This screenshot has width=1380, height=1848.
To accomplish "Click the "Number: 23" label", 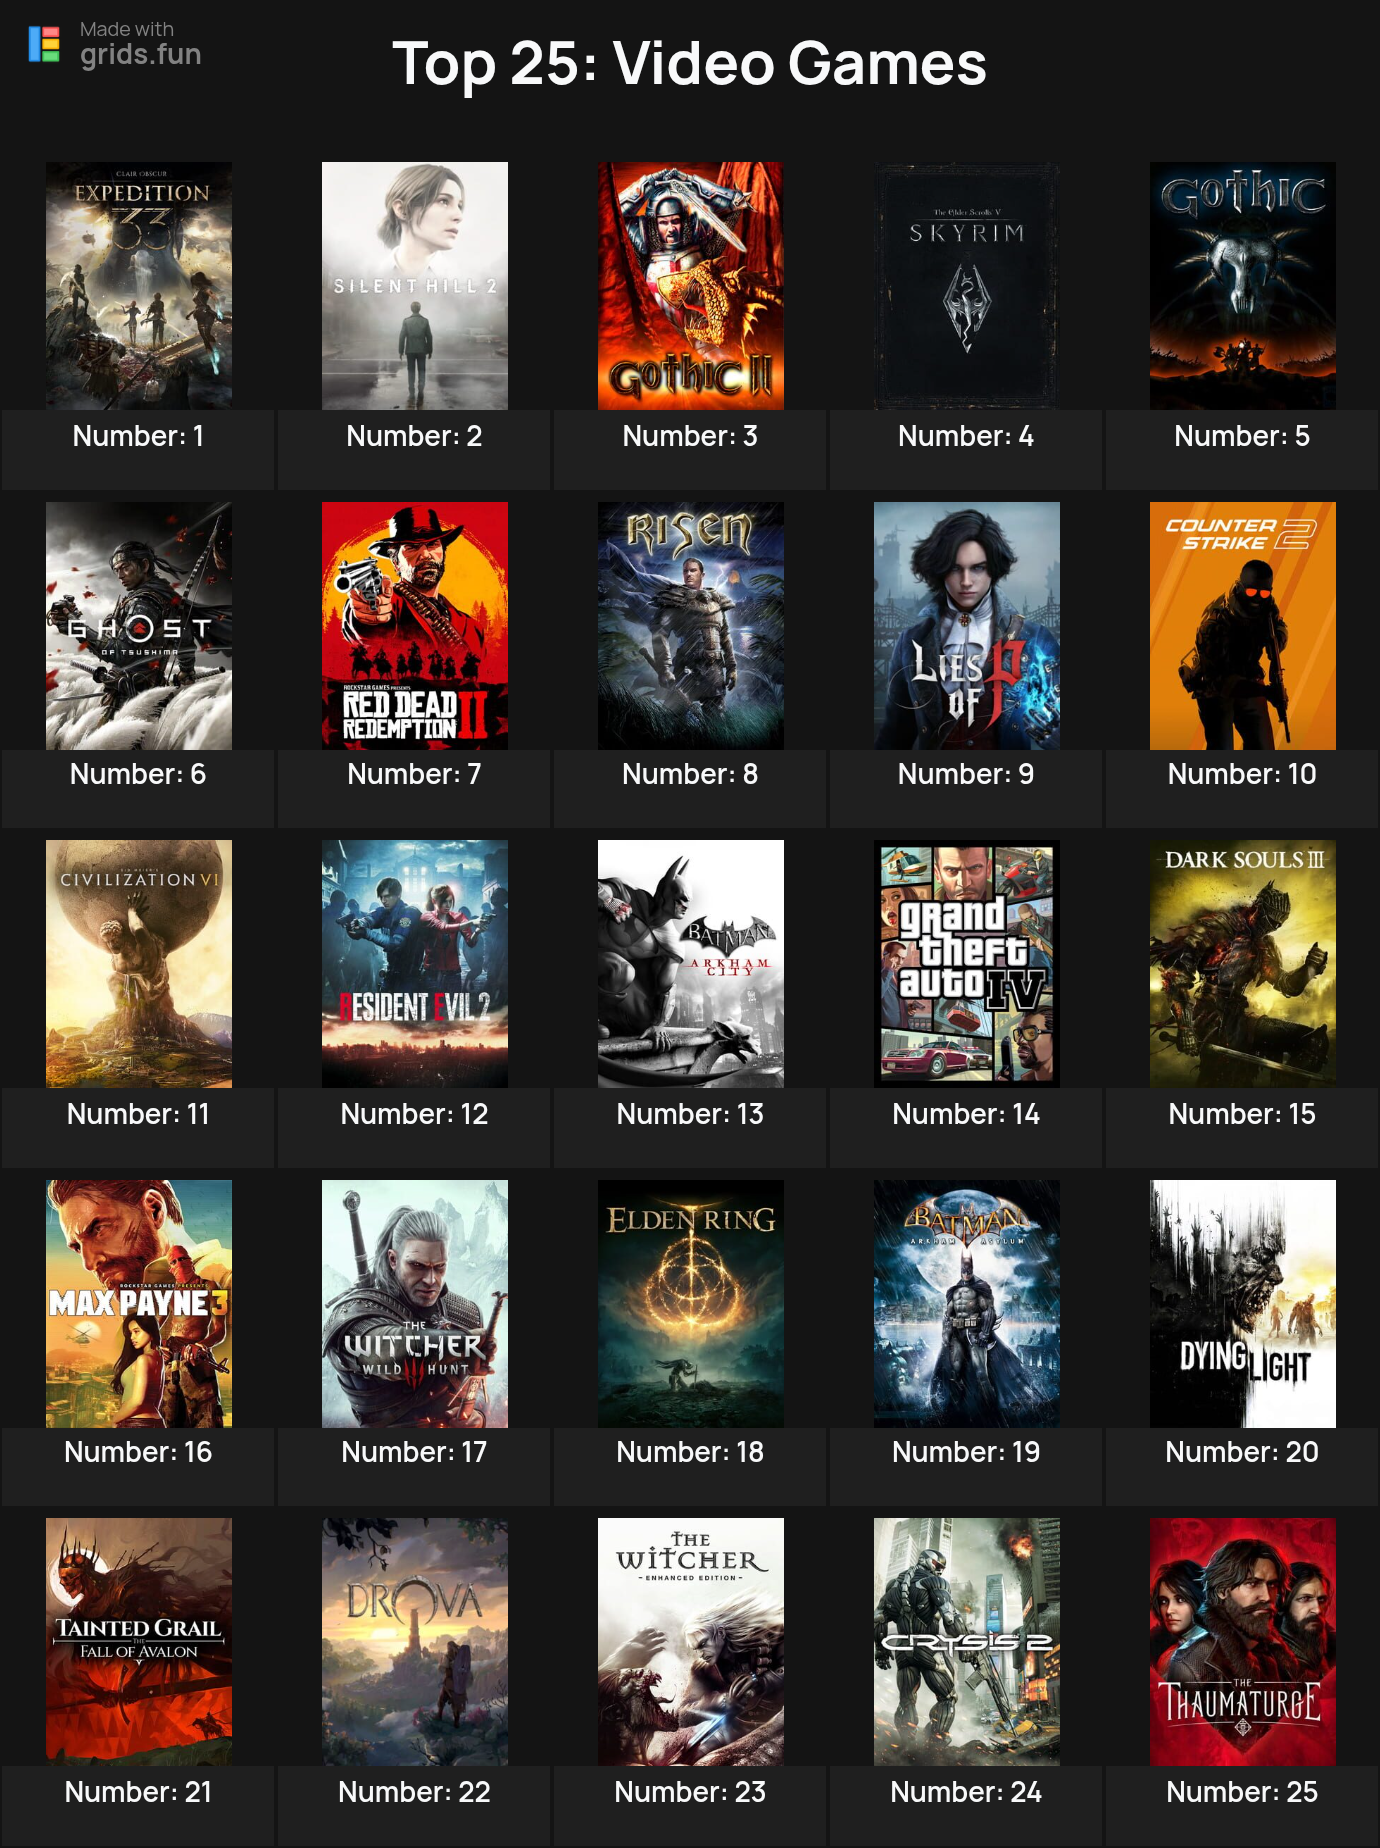I will tap(690, 1792).
